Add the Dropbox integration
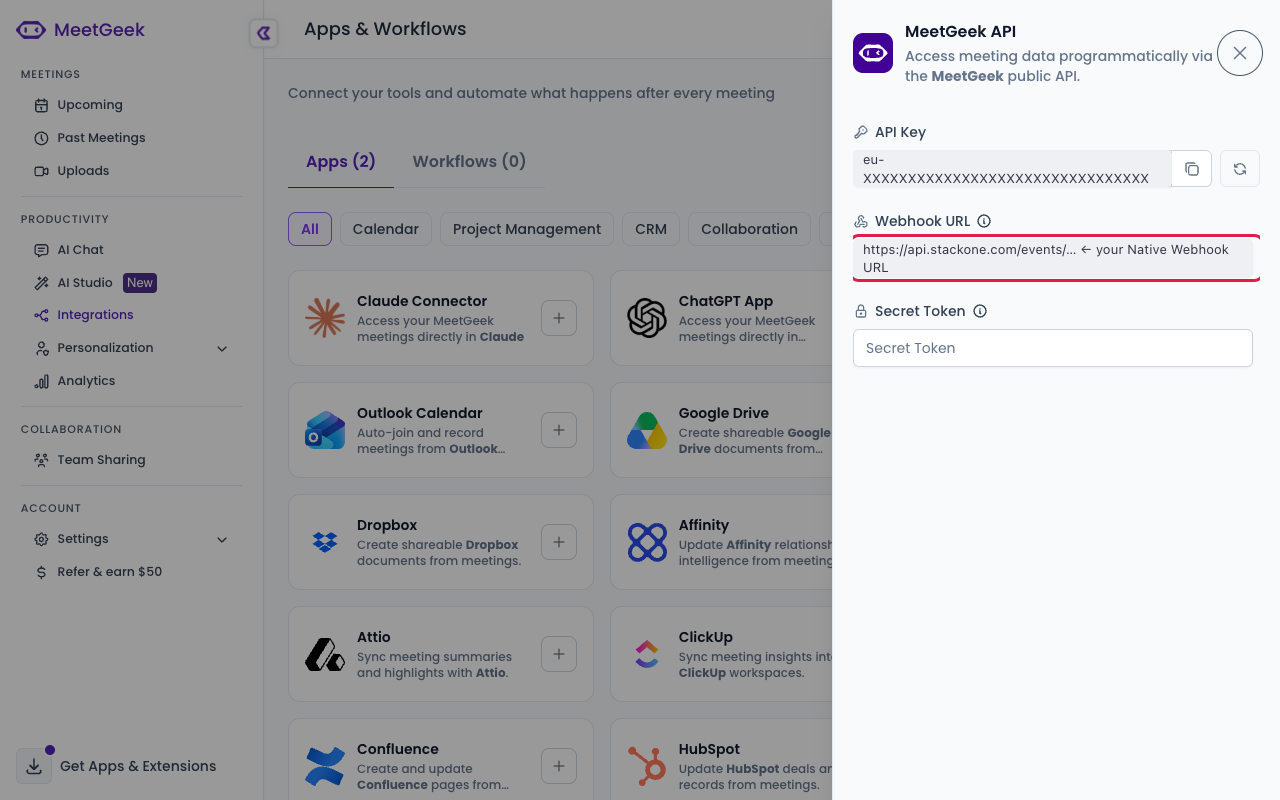The width and height of the screenshot is (1280, 800). [559, 543]
